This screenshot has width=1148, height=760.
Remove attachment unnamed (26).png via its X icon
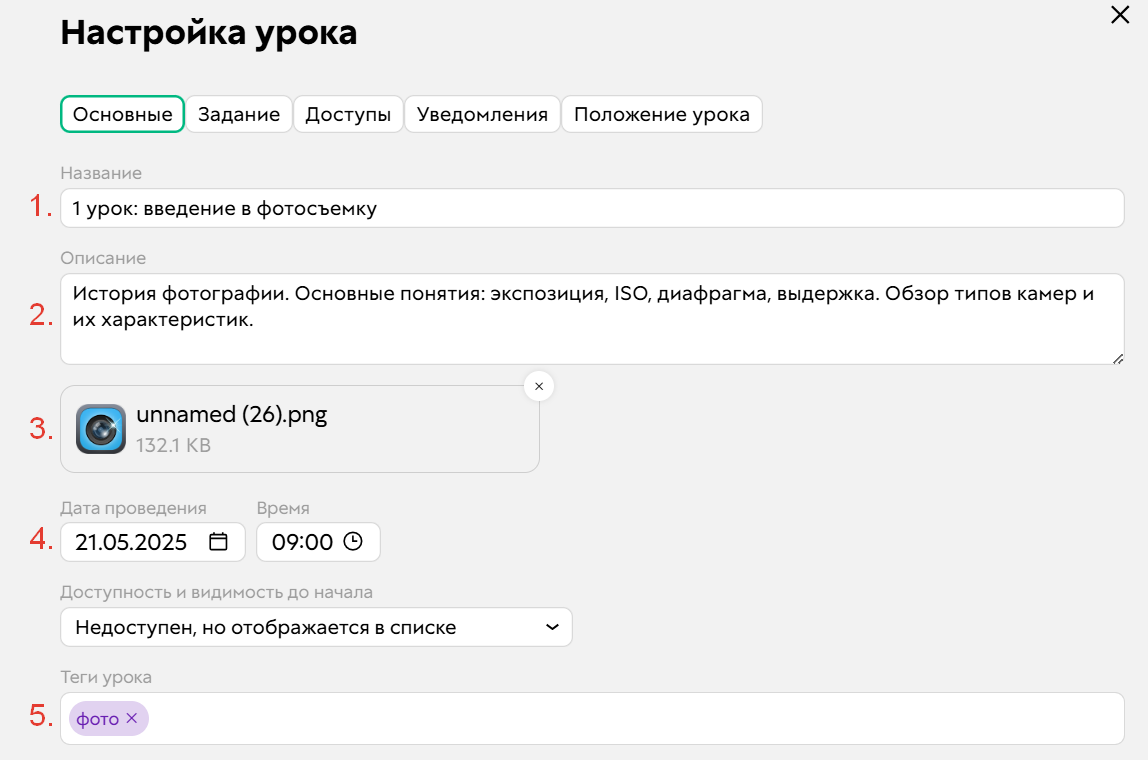pos(538,386)
